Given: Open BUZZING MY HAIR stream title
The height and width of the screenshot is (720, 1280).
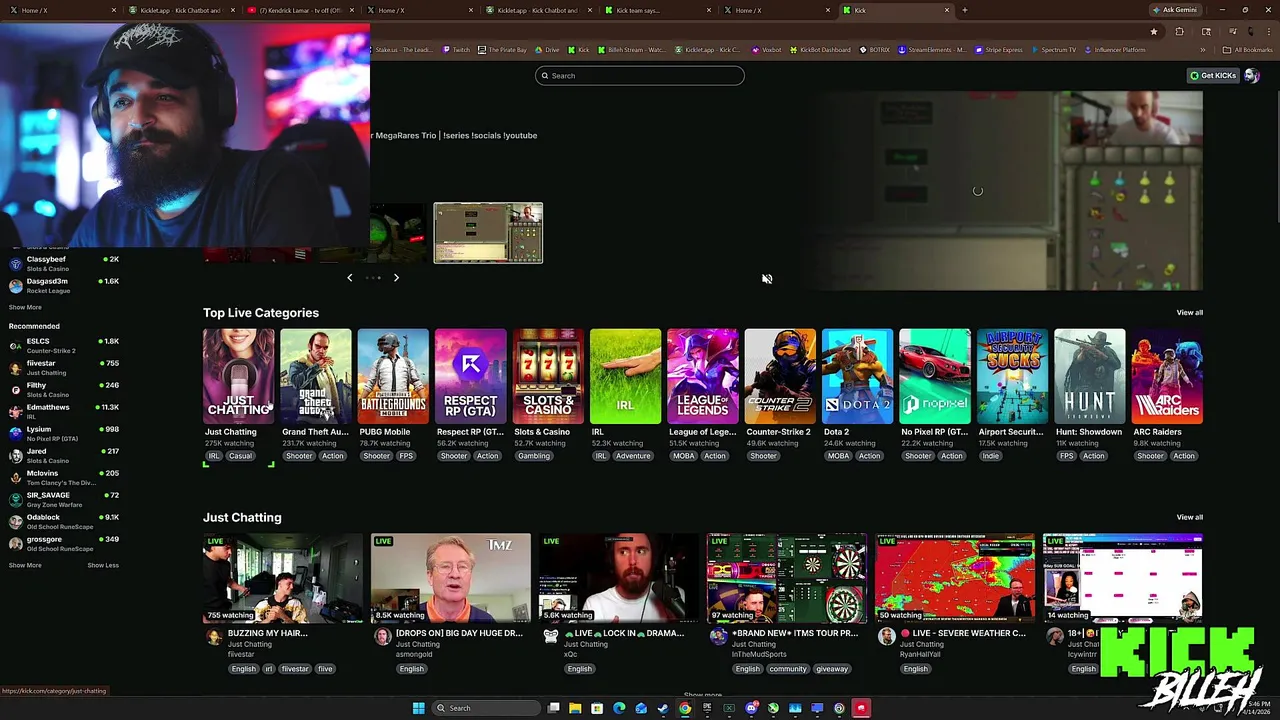Looking at the screenshot, I should pyautogui.click(x=267, y=633).
